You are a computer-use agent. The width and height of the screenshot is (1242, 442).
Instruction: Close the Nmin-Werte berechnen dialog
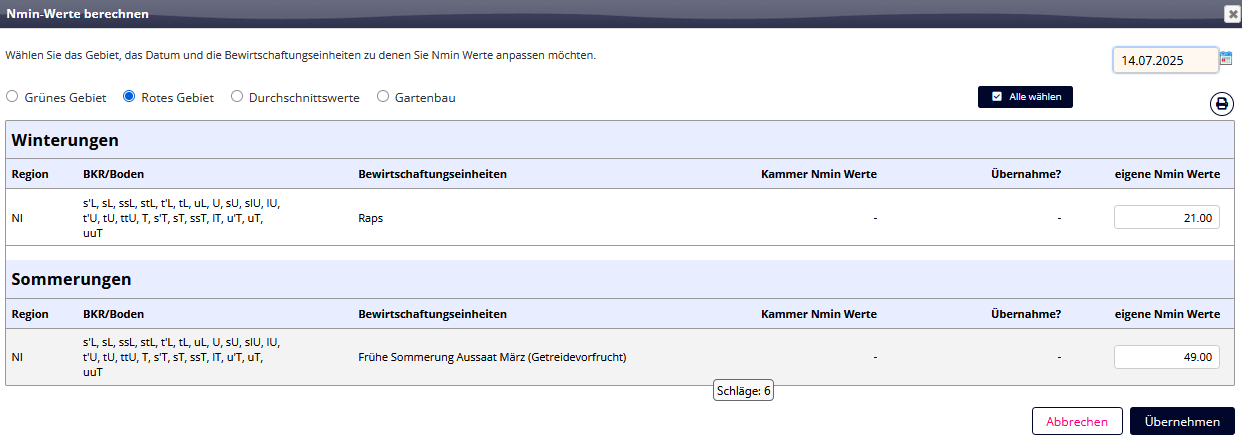1232,14
